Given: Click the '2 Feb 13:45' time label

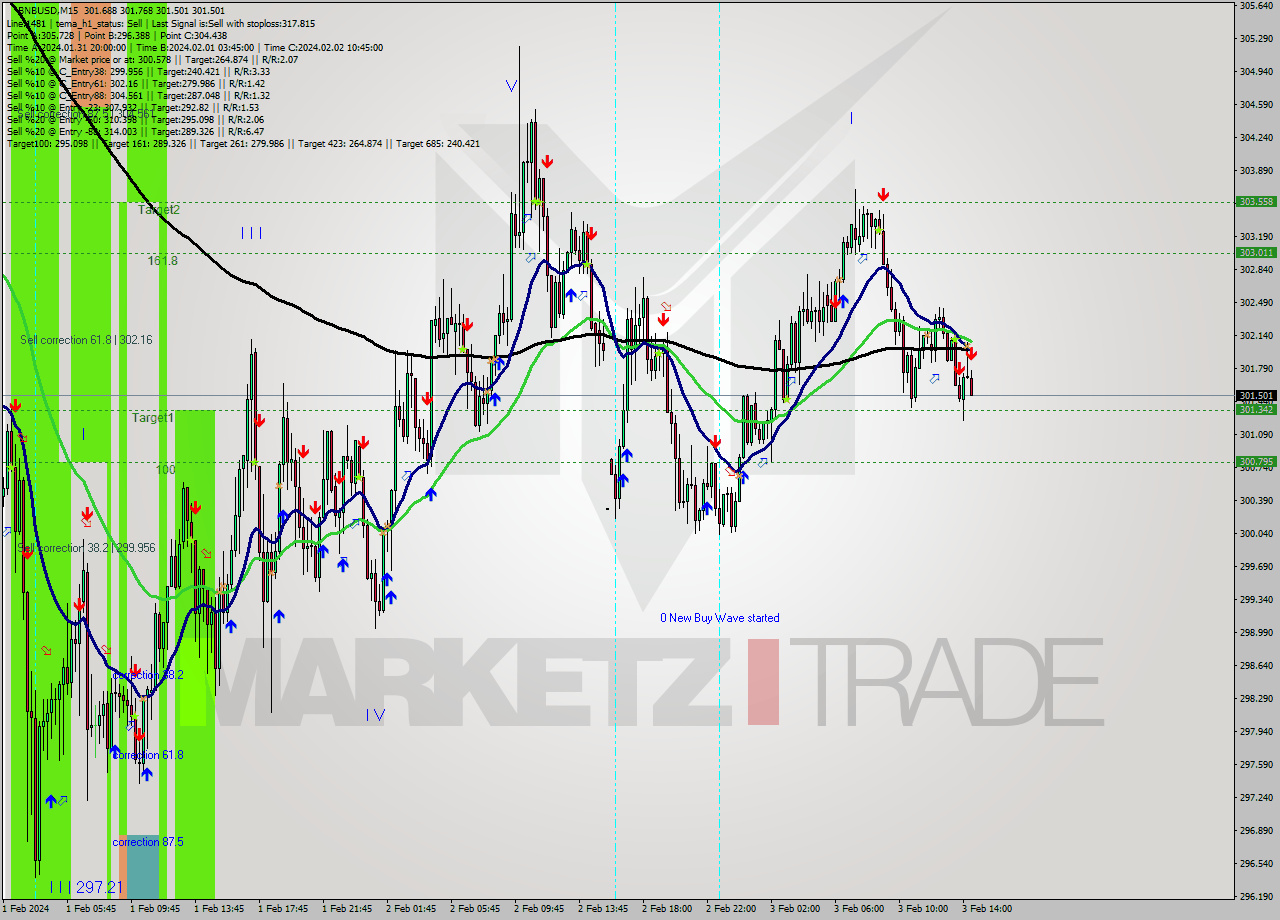Looking at the screenshot, I should click(603, 909).
